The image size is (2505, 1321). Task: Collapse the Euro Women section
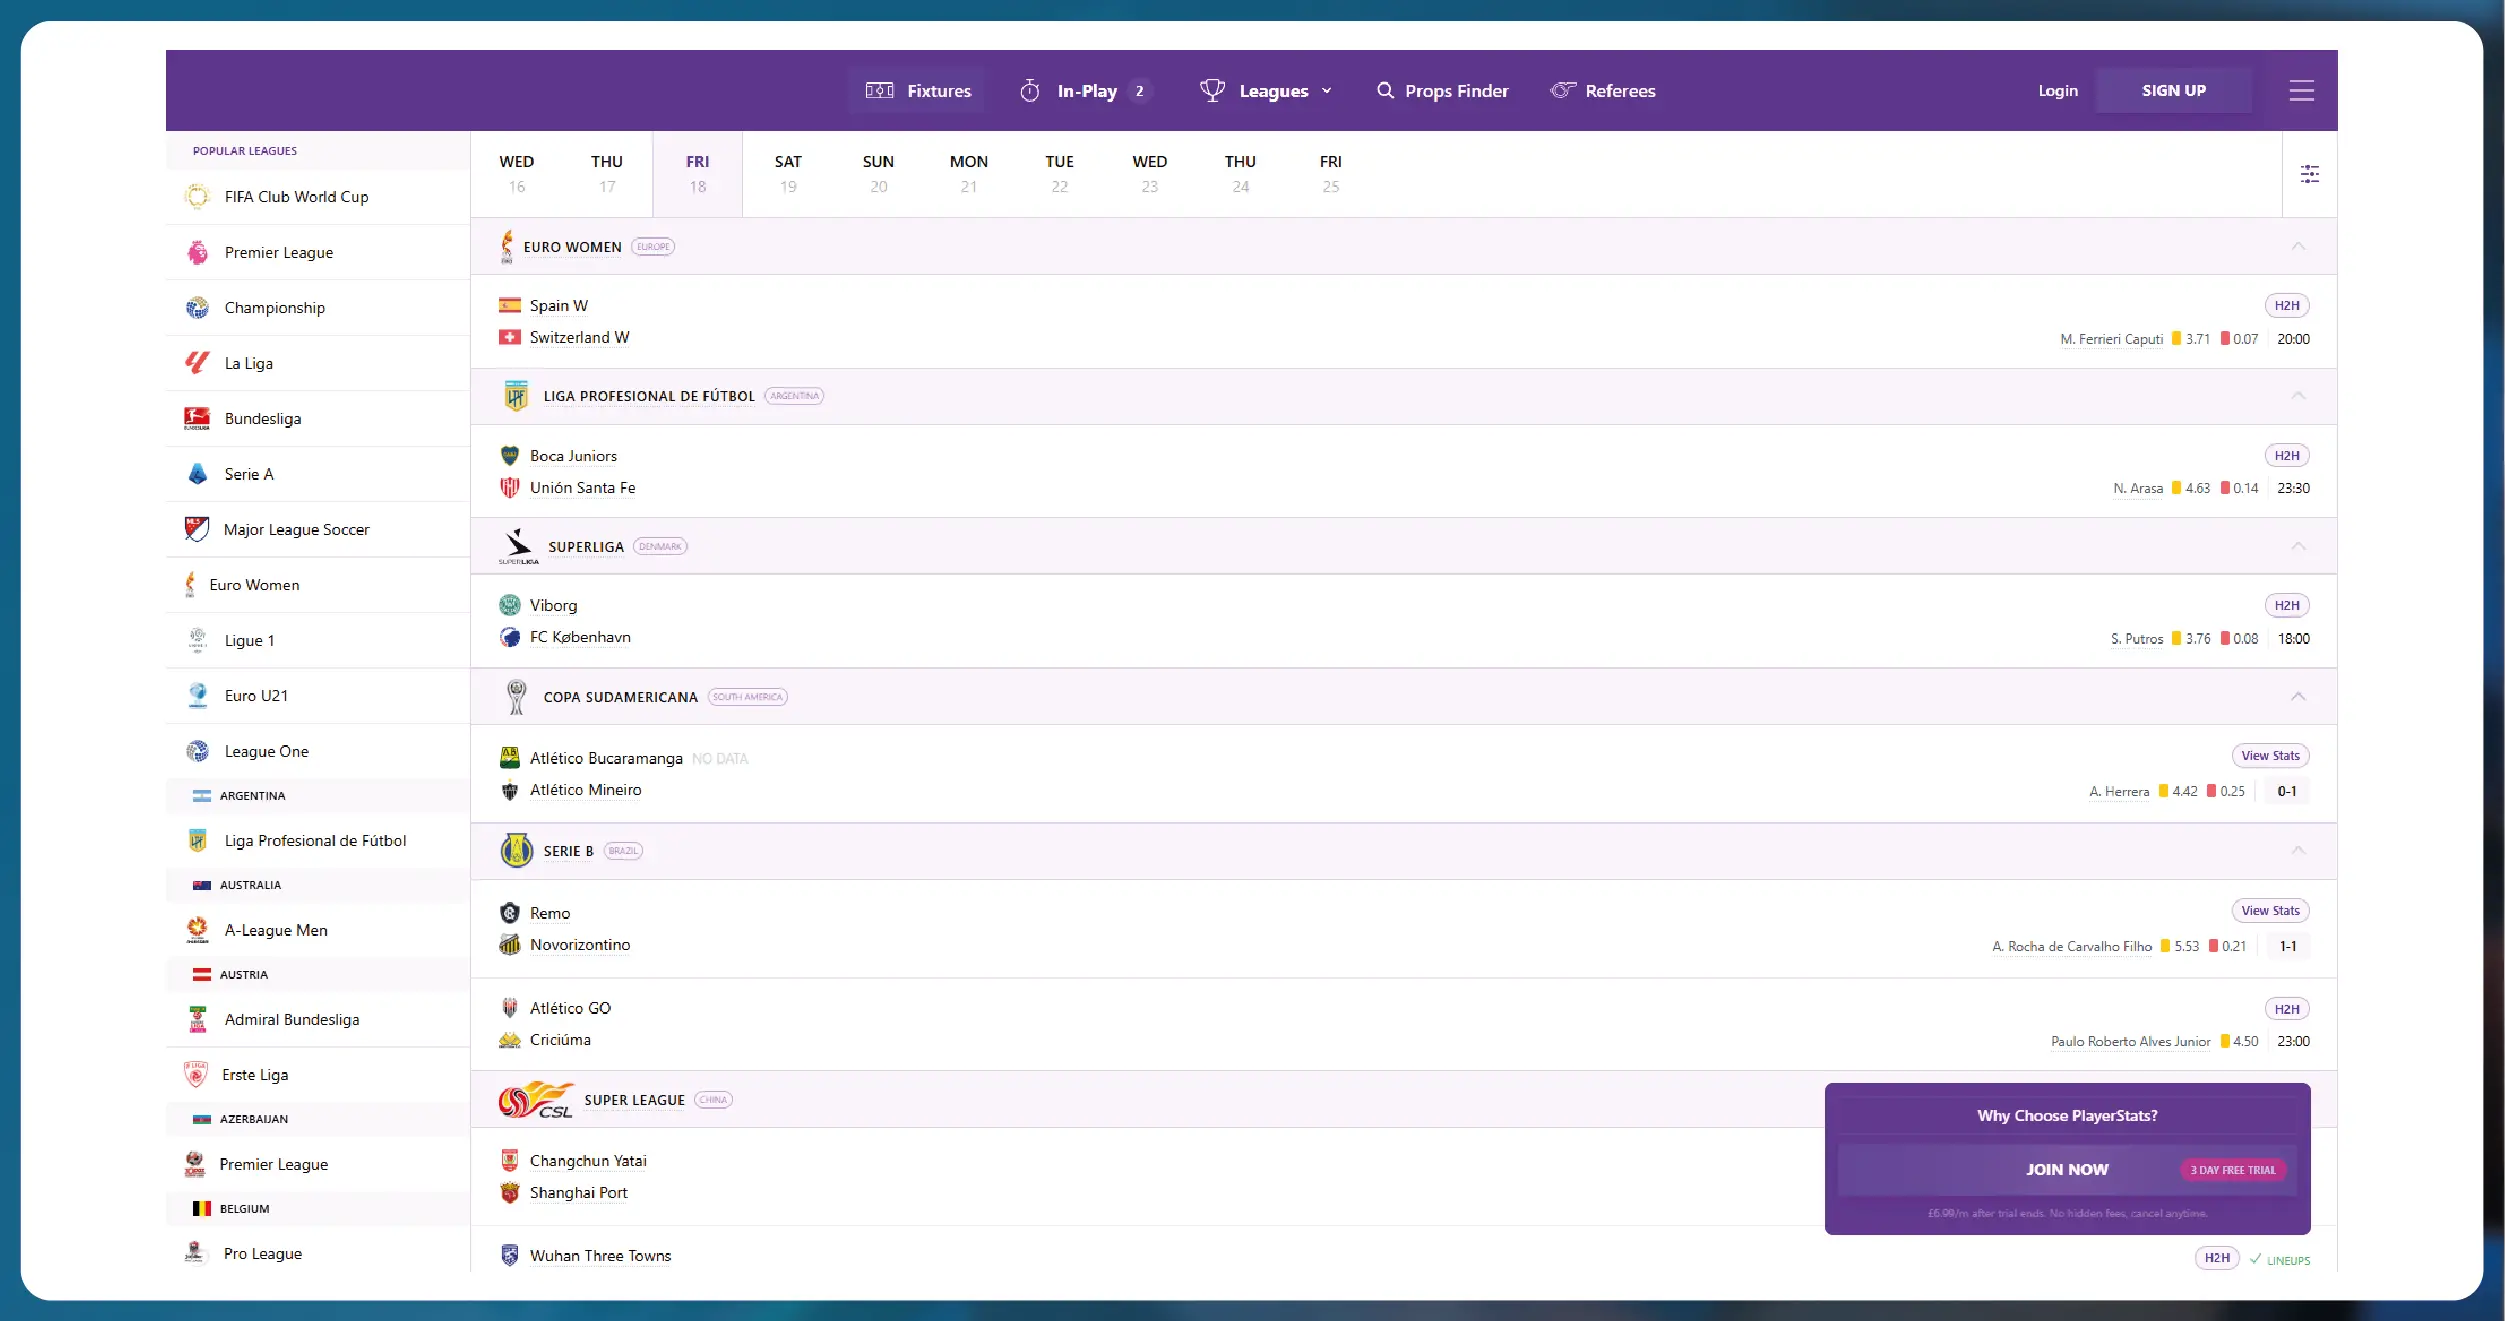tap(2298, 246)
